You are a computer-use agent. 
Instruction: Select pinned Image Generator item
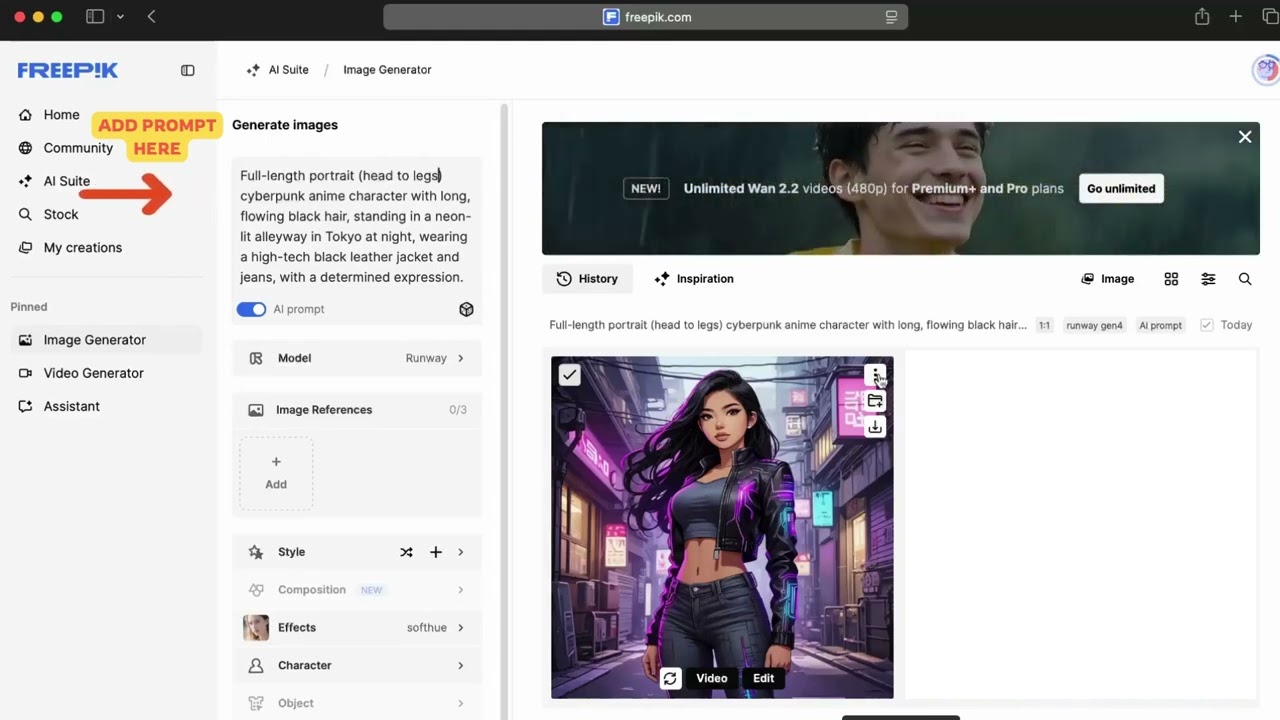coord(105,340)
